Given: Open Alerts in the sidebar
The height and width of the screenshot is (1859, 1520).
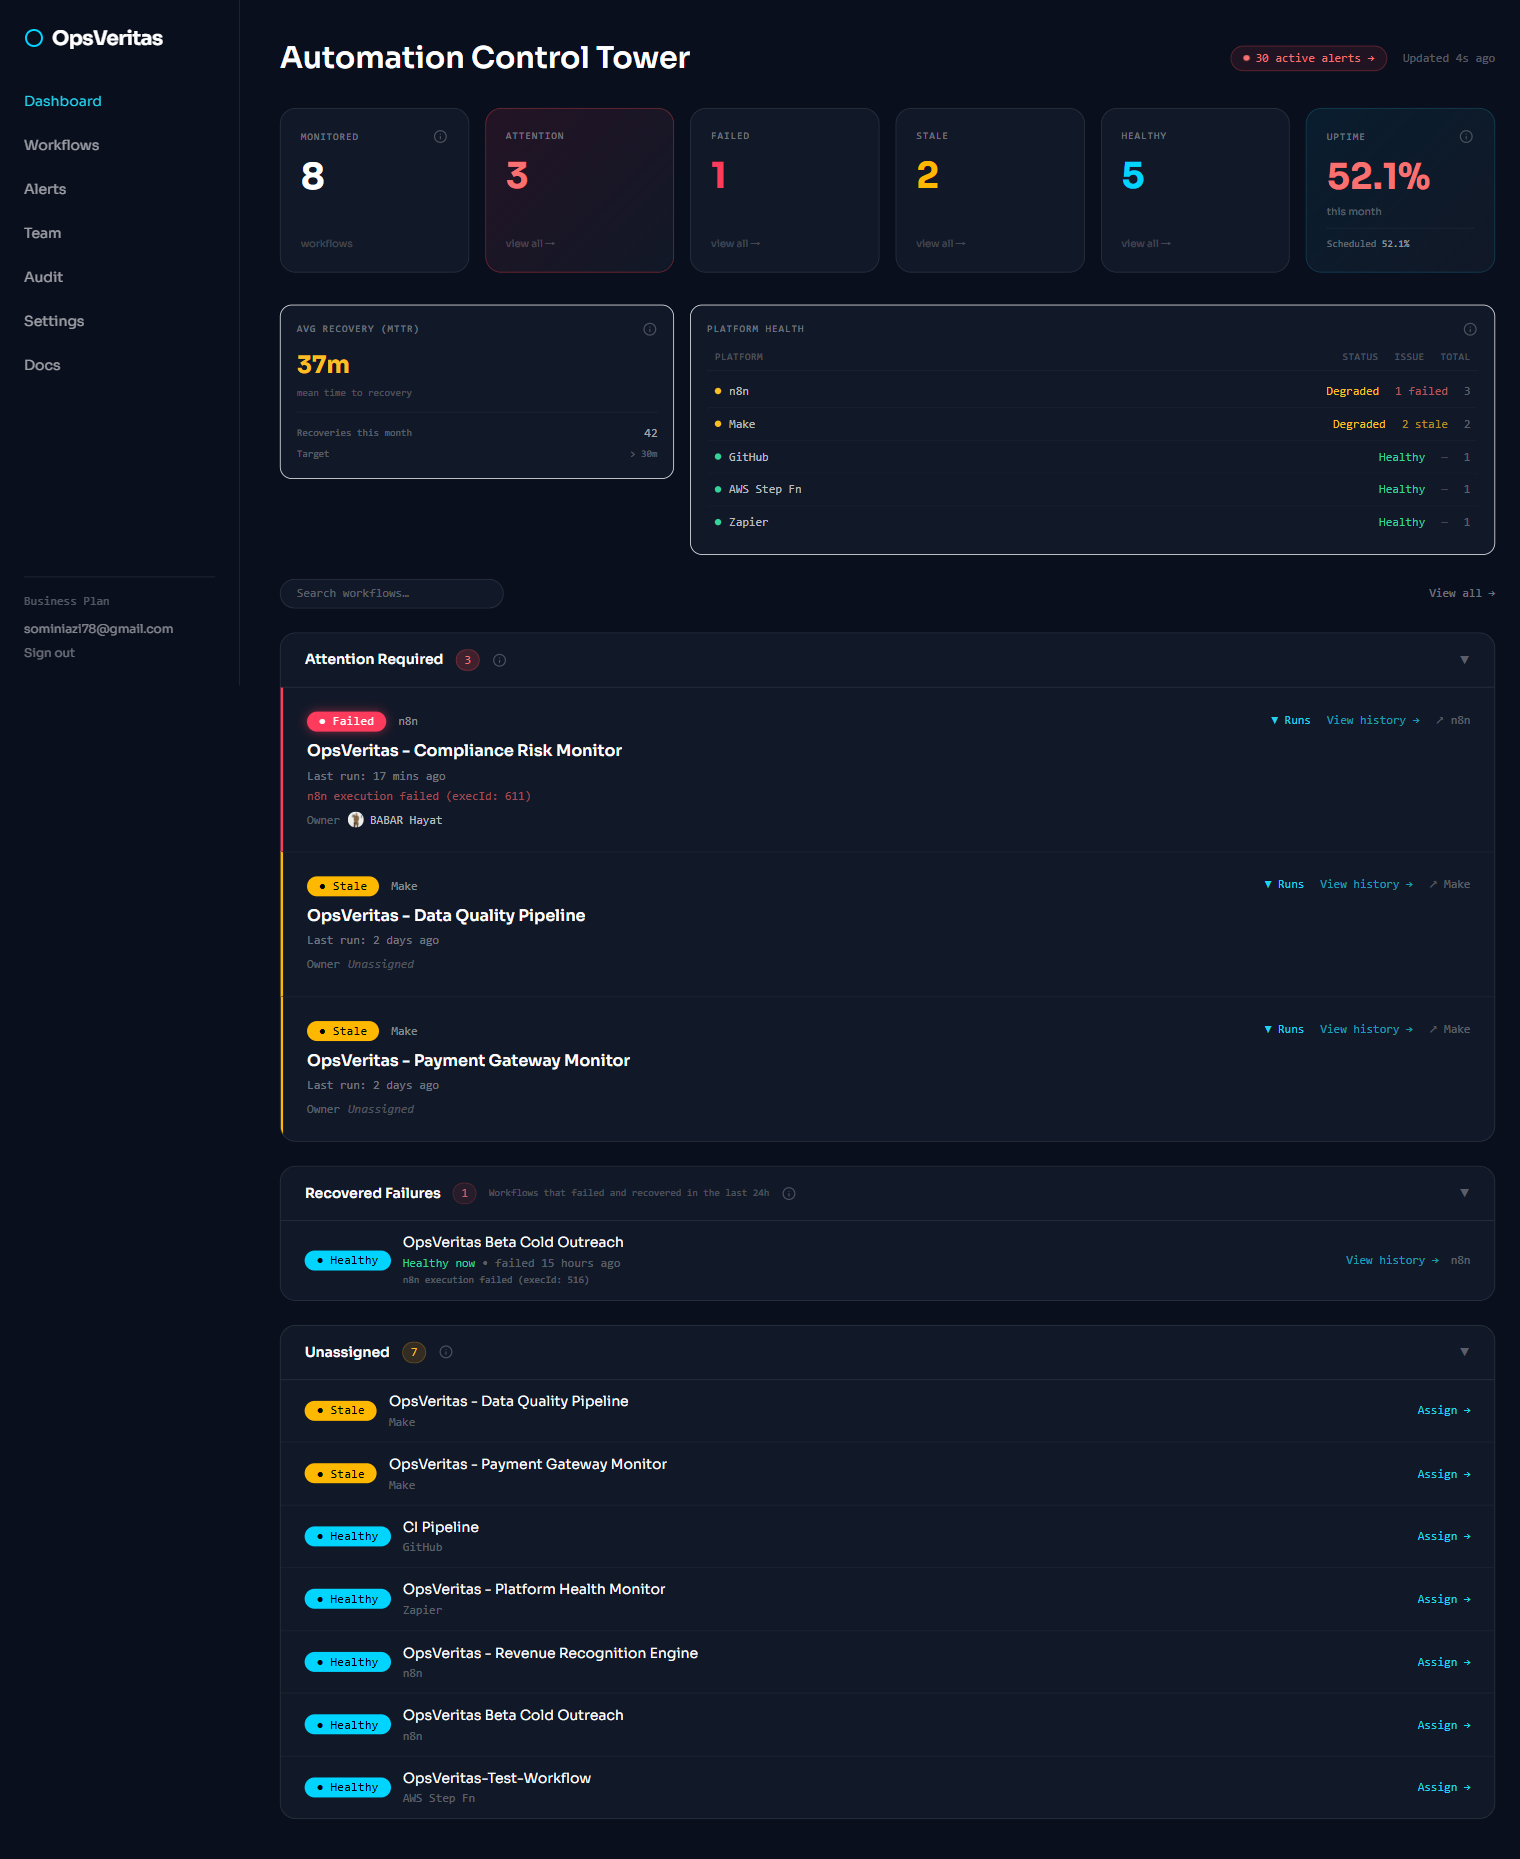Looking at the screenshot, I should [x=45, y=189].
